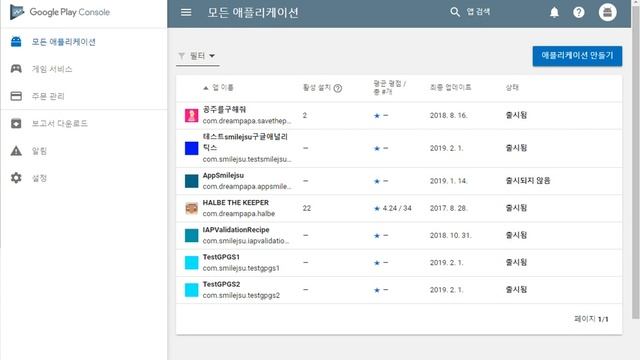Open the 공주를구해줘 app entry
Viewport: 640px width, 360px height.
tap(399, 116)
